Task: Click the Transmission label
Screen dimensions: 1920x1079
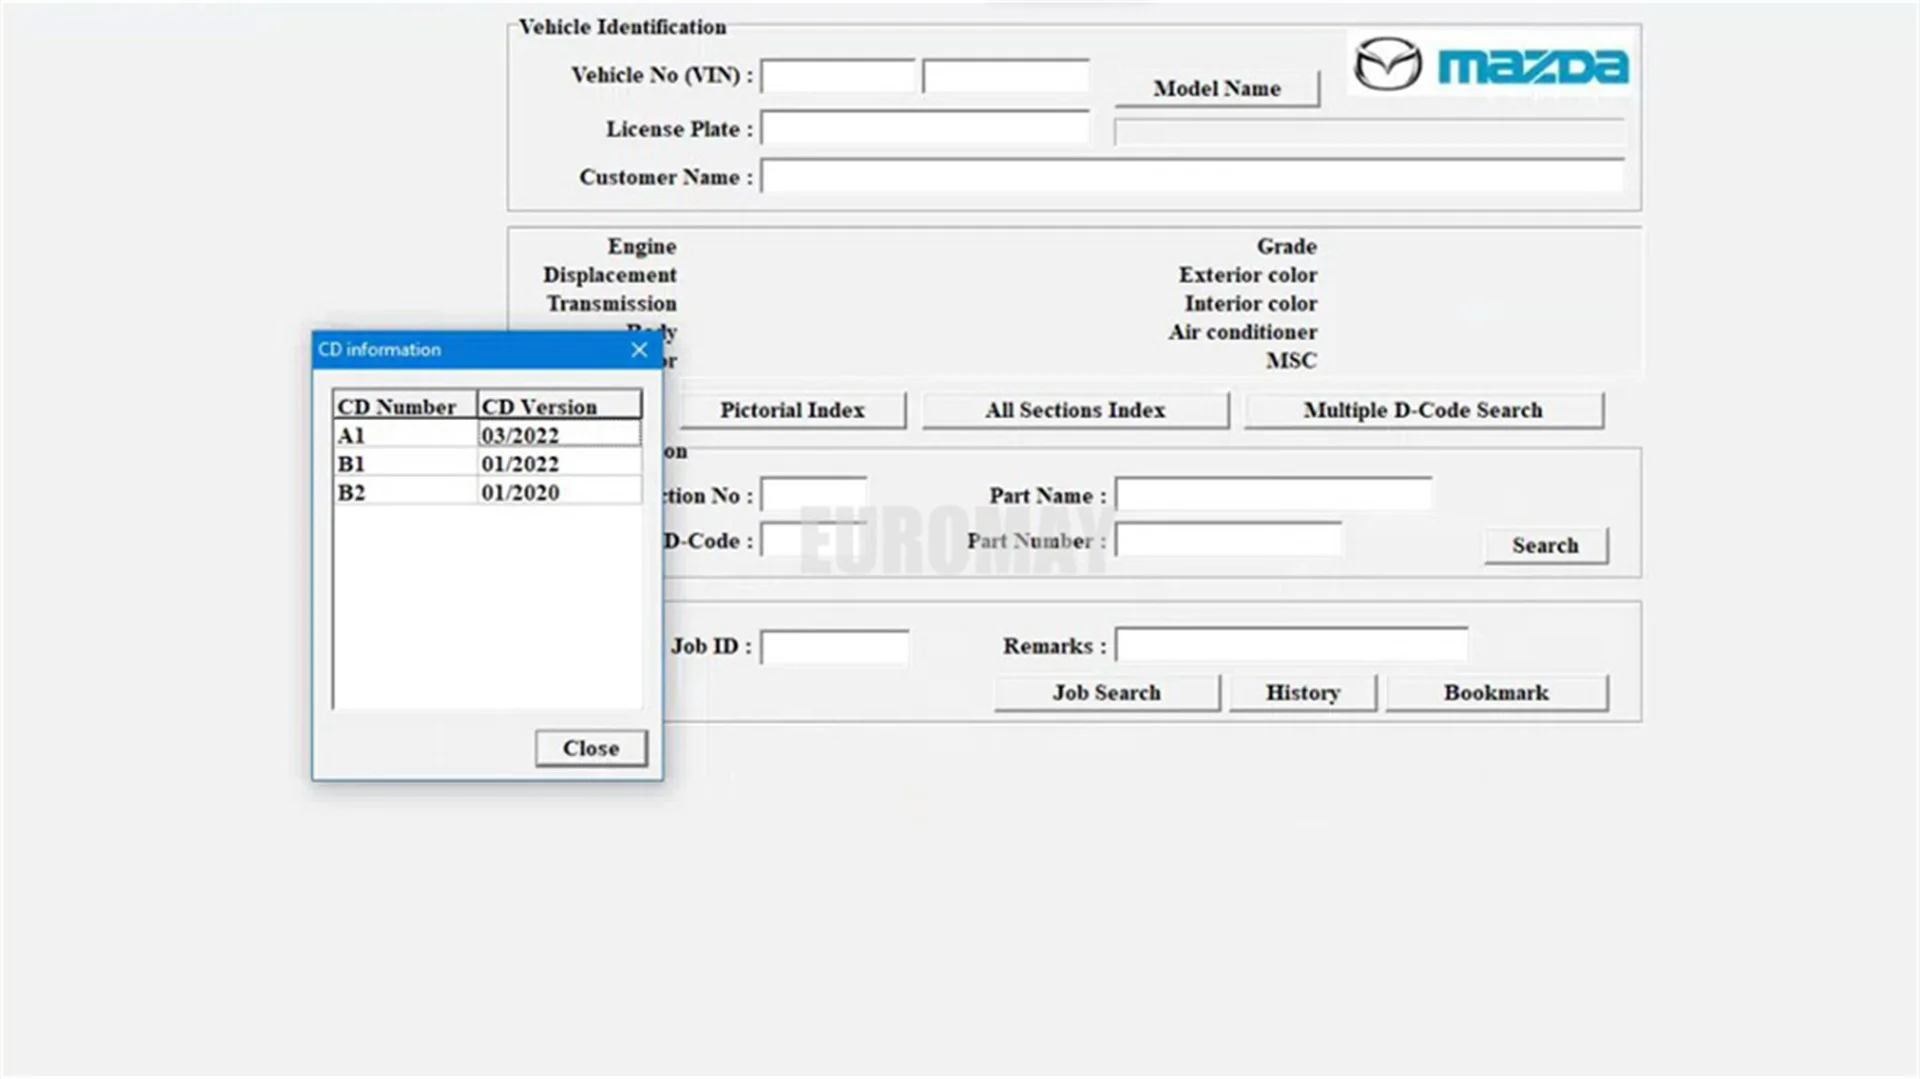Action: 612,303
